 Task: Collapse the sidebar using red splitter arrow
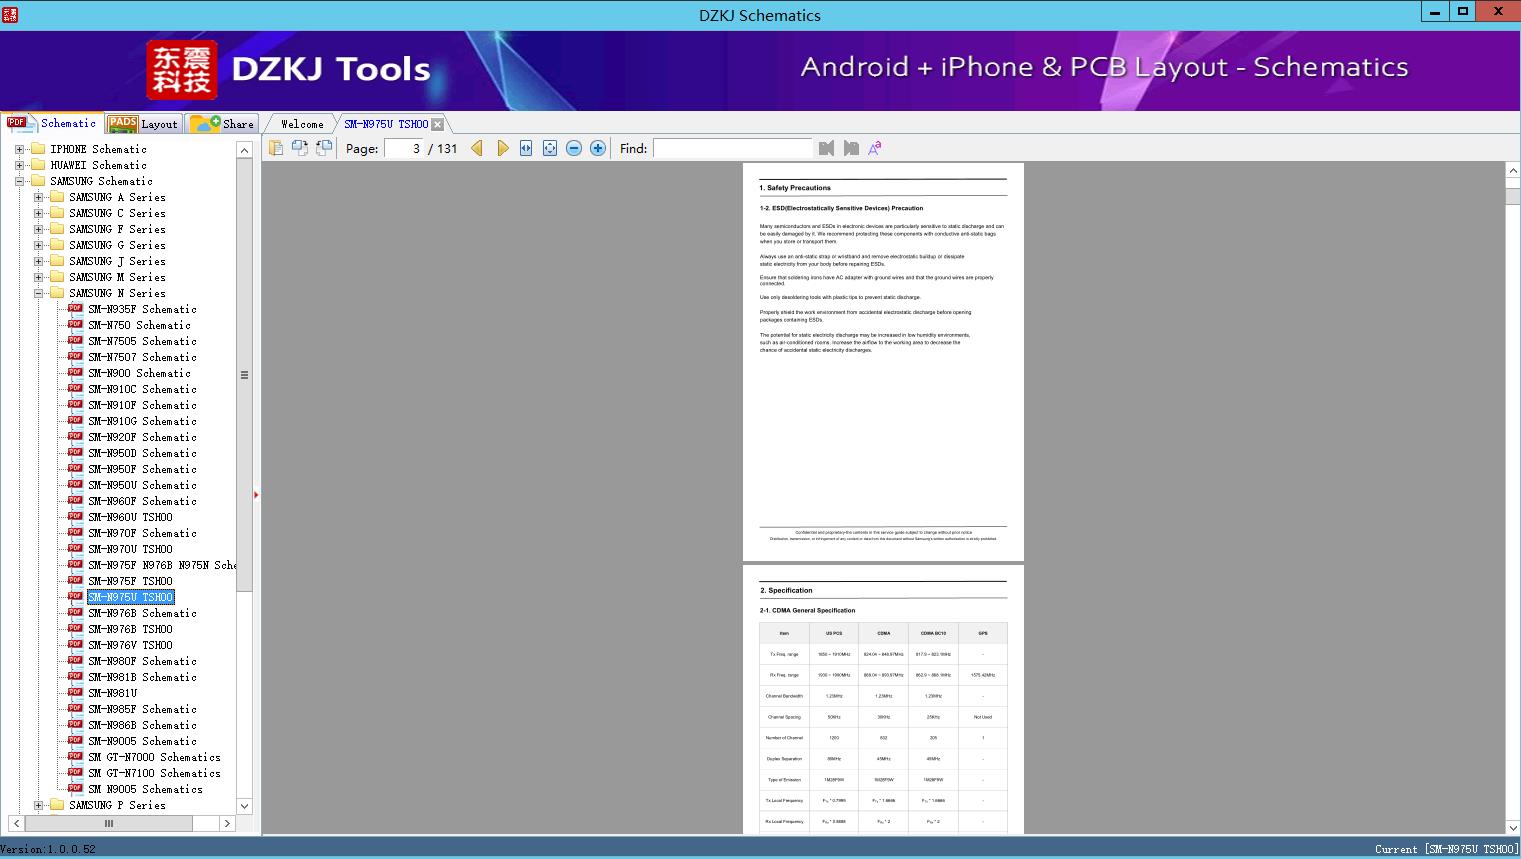(x=256, y=494)
